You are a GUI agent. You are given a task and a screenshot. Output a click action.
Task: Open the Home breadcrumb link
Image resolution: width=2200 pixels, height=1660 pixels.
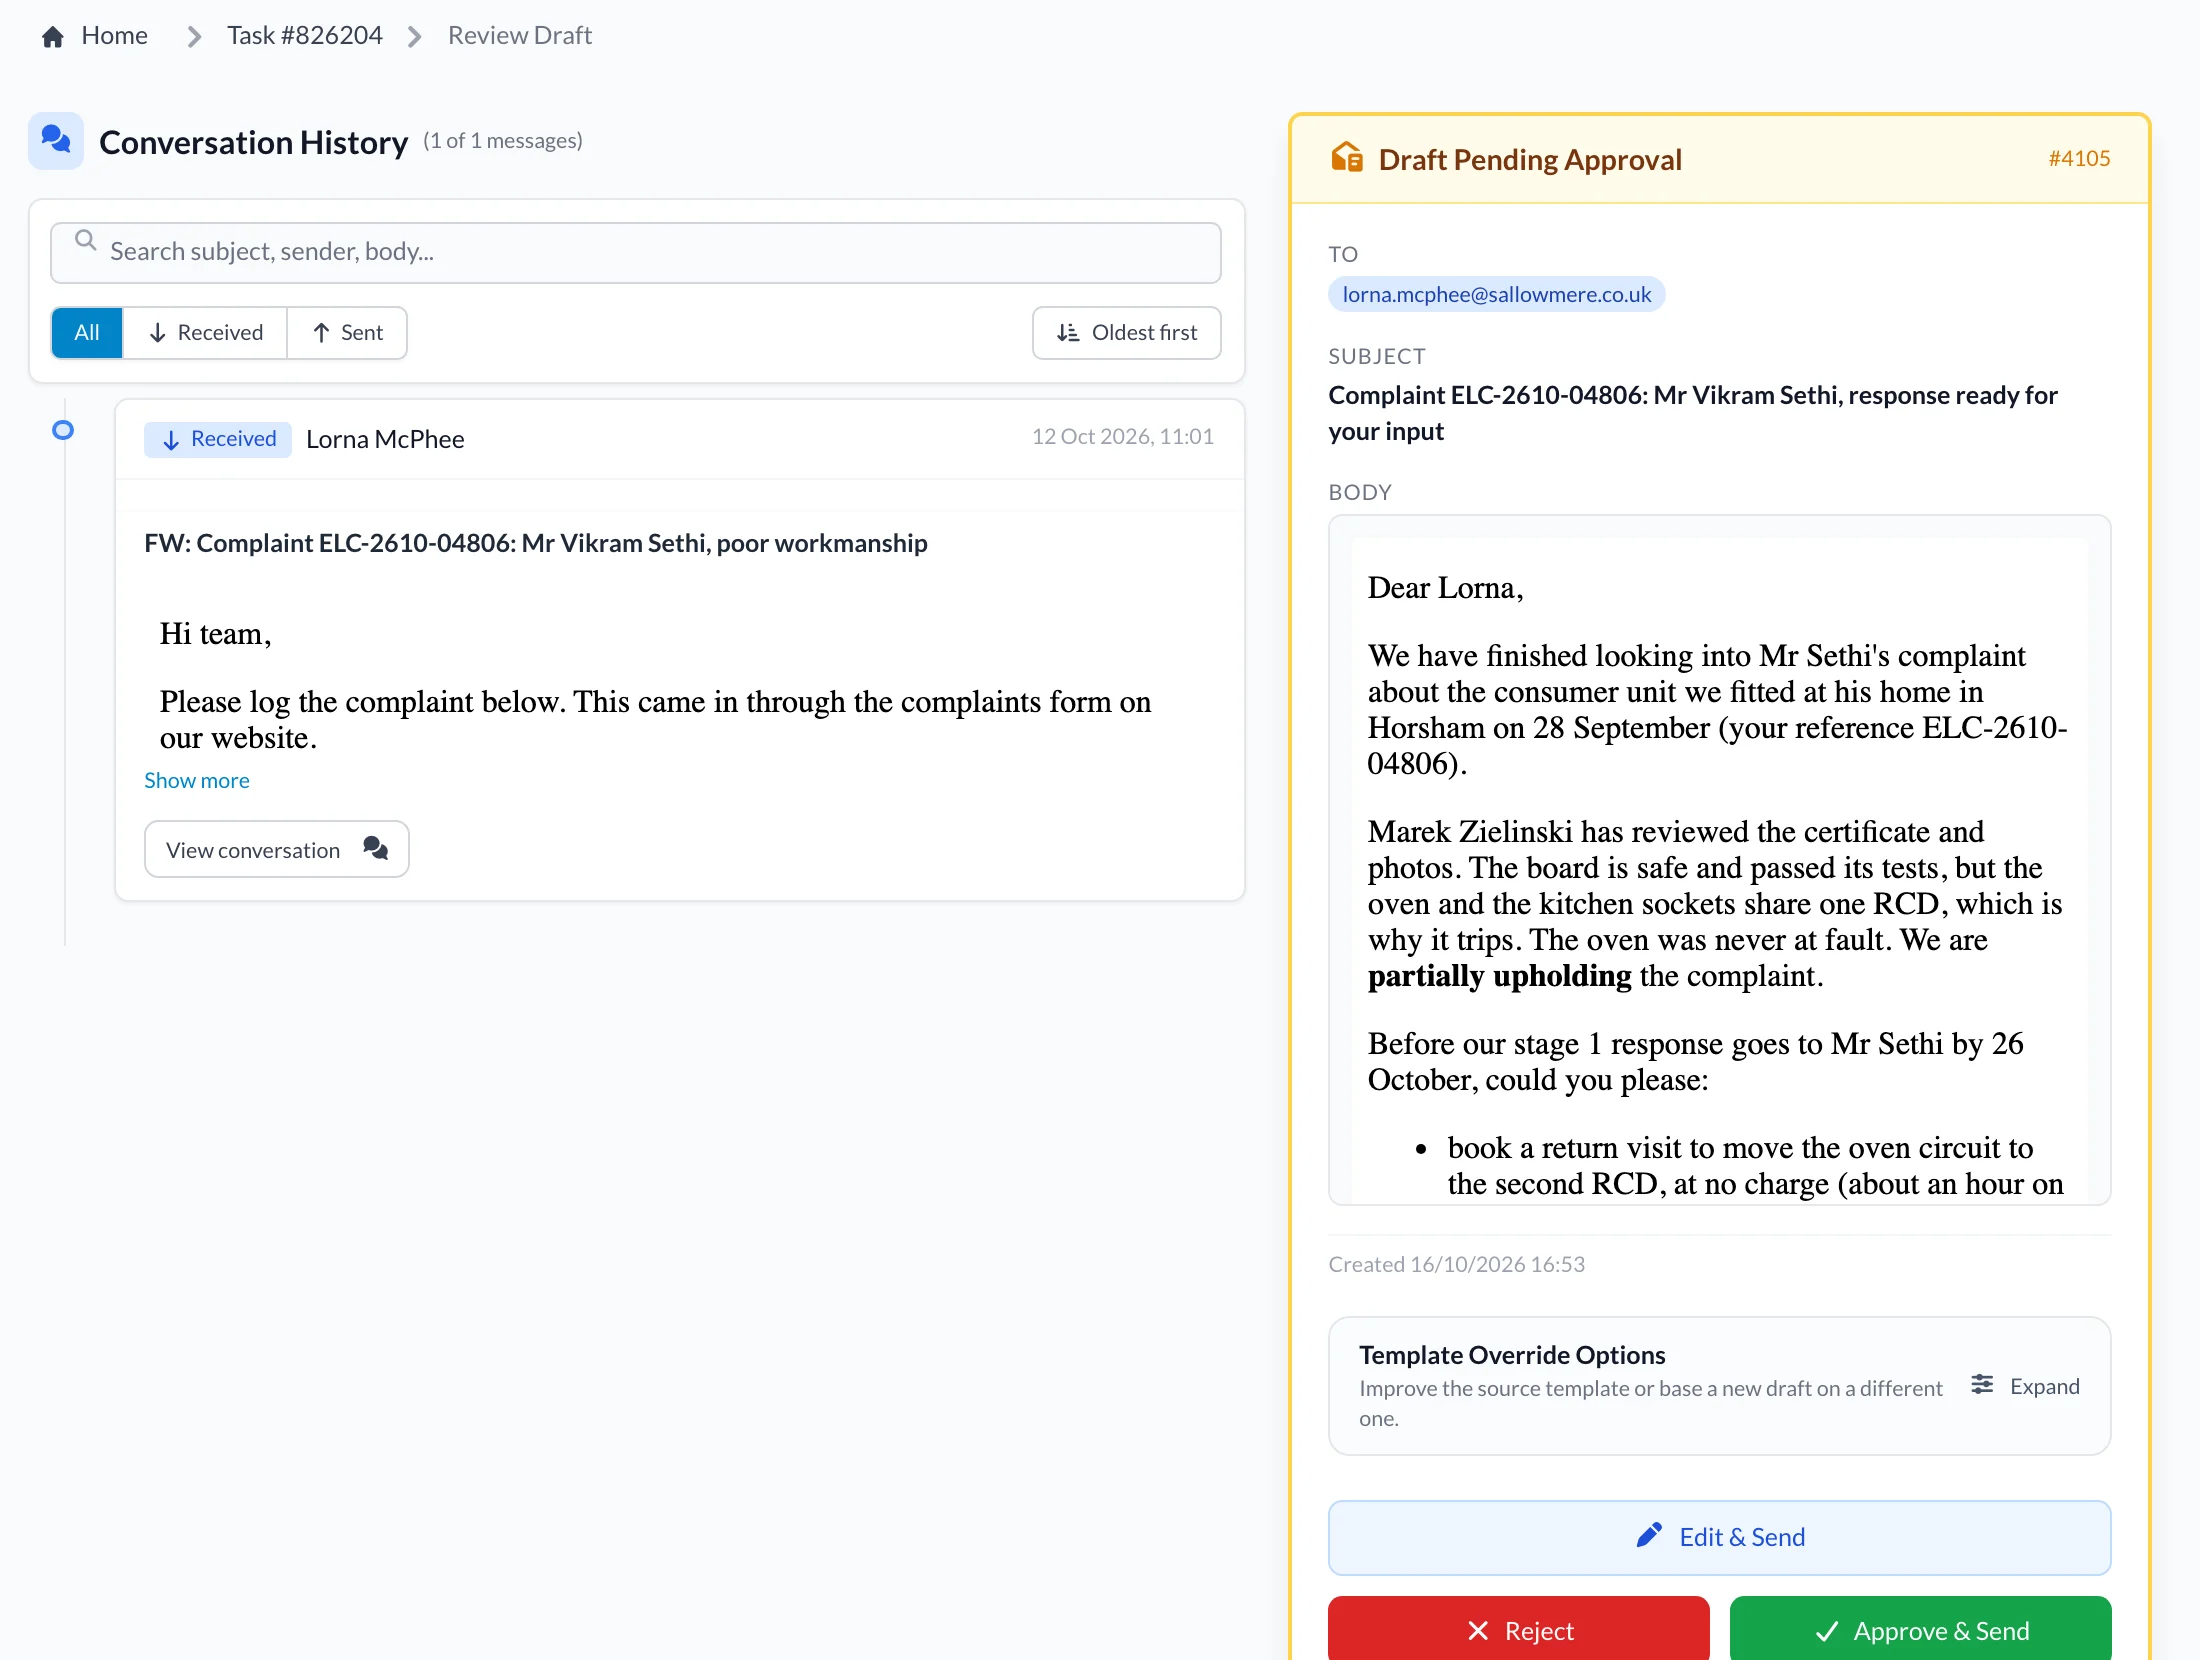point(114,36)
